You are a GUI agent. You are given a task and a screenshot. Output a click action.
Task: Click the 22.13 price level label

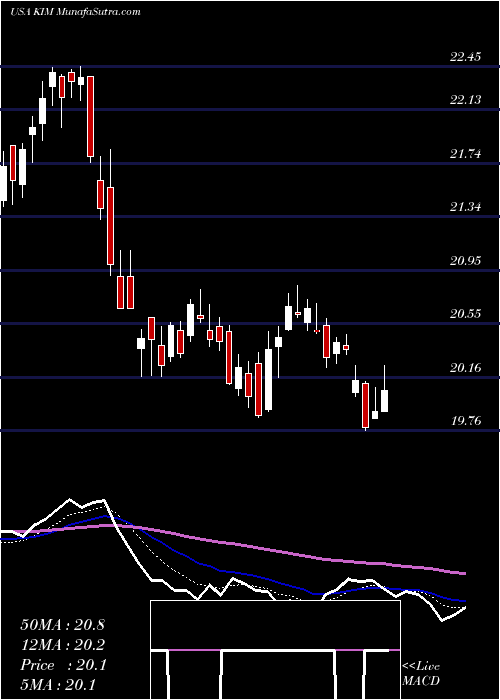tap(466, 100)
